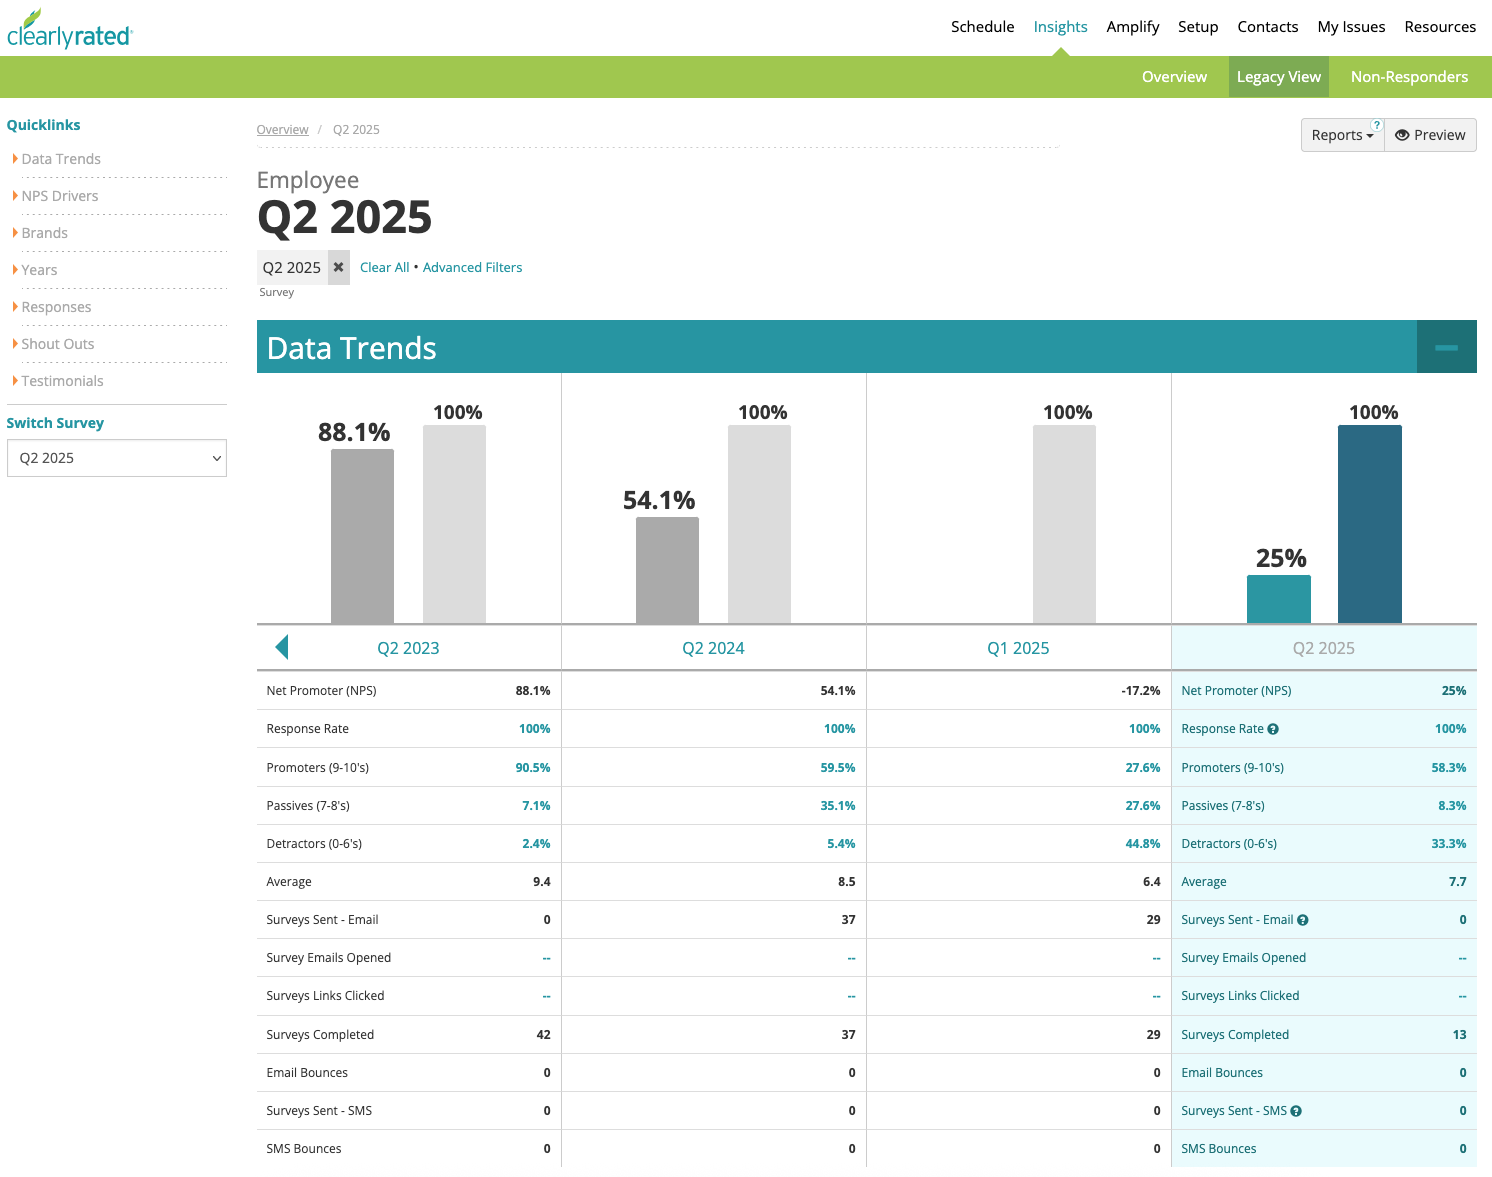Open the Setup menu

click(1198, 27)
